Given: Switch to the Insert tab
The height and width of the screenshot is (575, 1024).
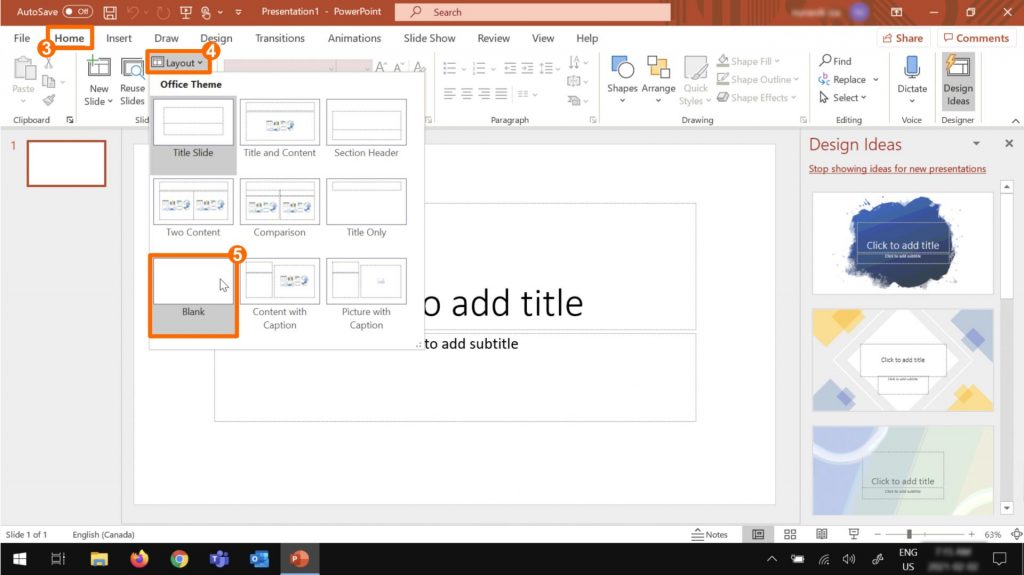Looking at the screenshot, I should point(119,38).
